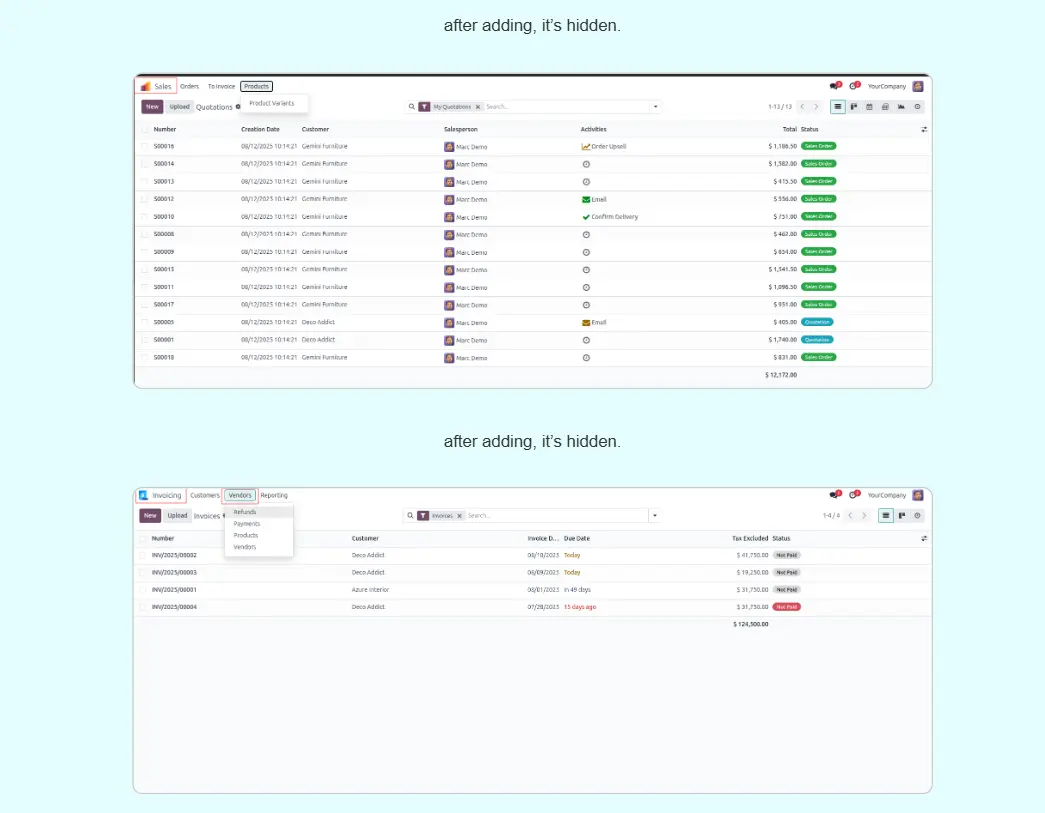Select Refunds in the Vendors dropdown menu
This screenshot has width=1045, height=813.
click(245, 512)
